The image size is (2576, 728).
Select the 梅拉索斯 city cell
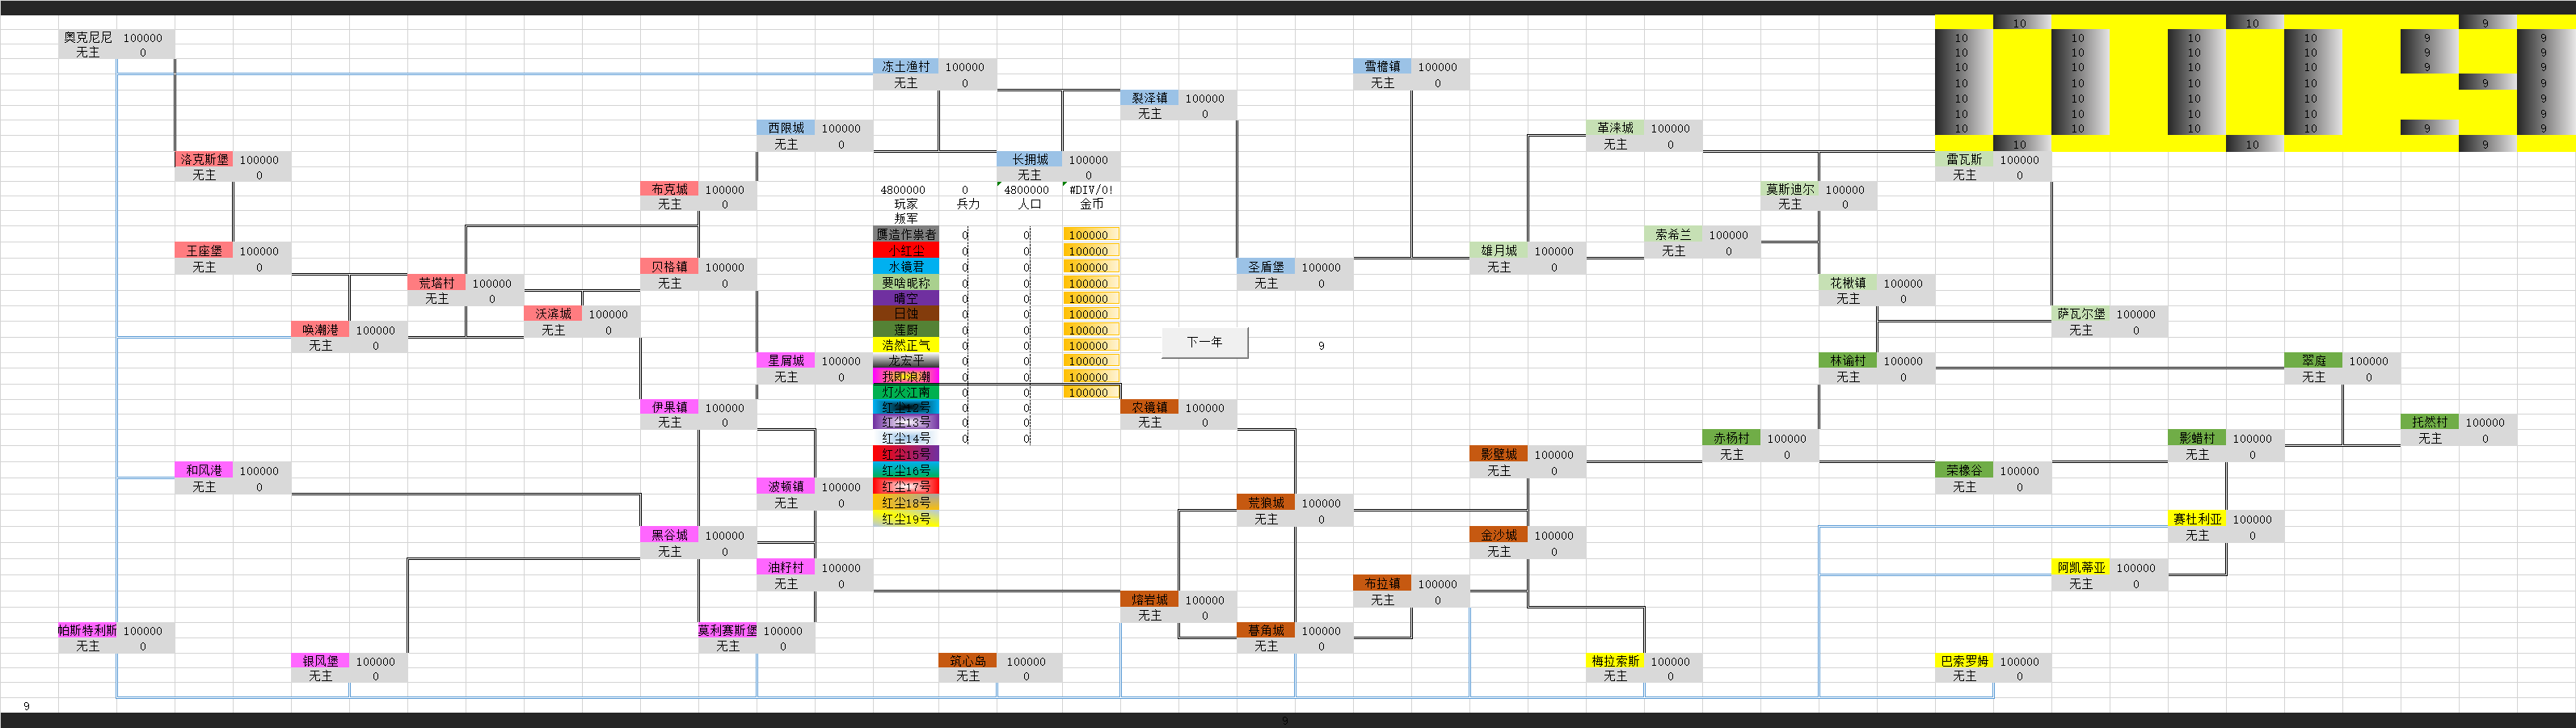coord(1615,661)
